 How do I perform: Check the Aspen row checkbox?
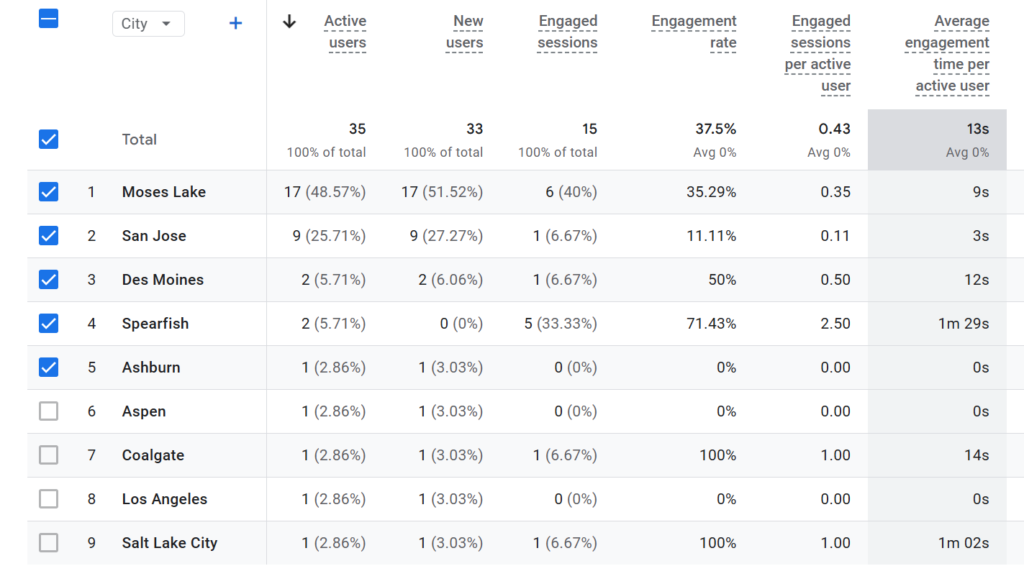(48, 411)
